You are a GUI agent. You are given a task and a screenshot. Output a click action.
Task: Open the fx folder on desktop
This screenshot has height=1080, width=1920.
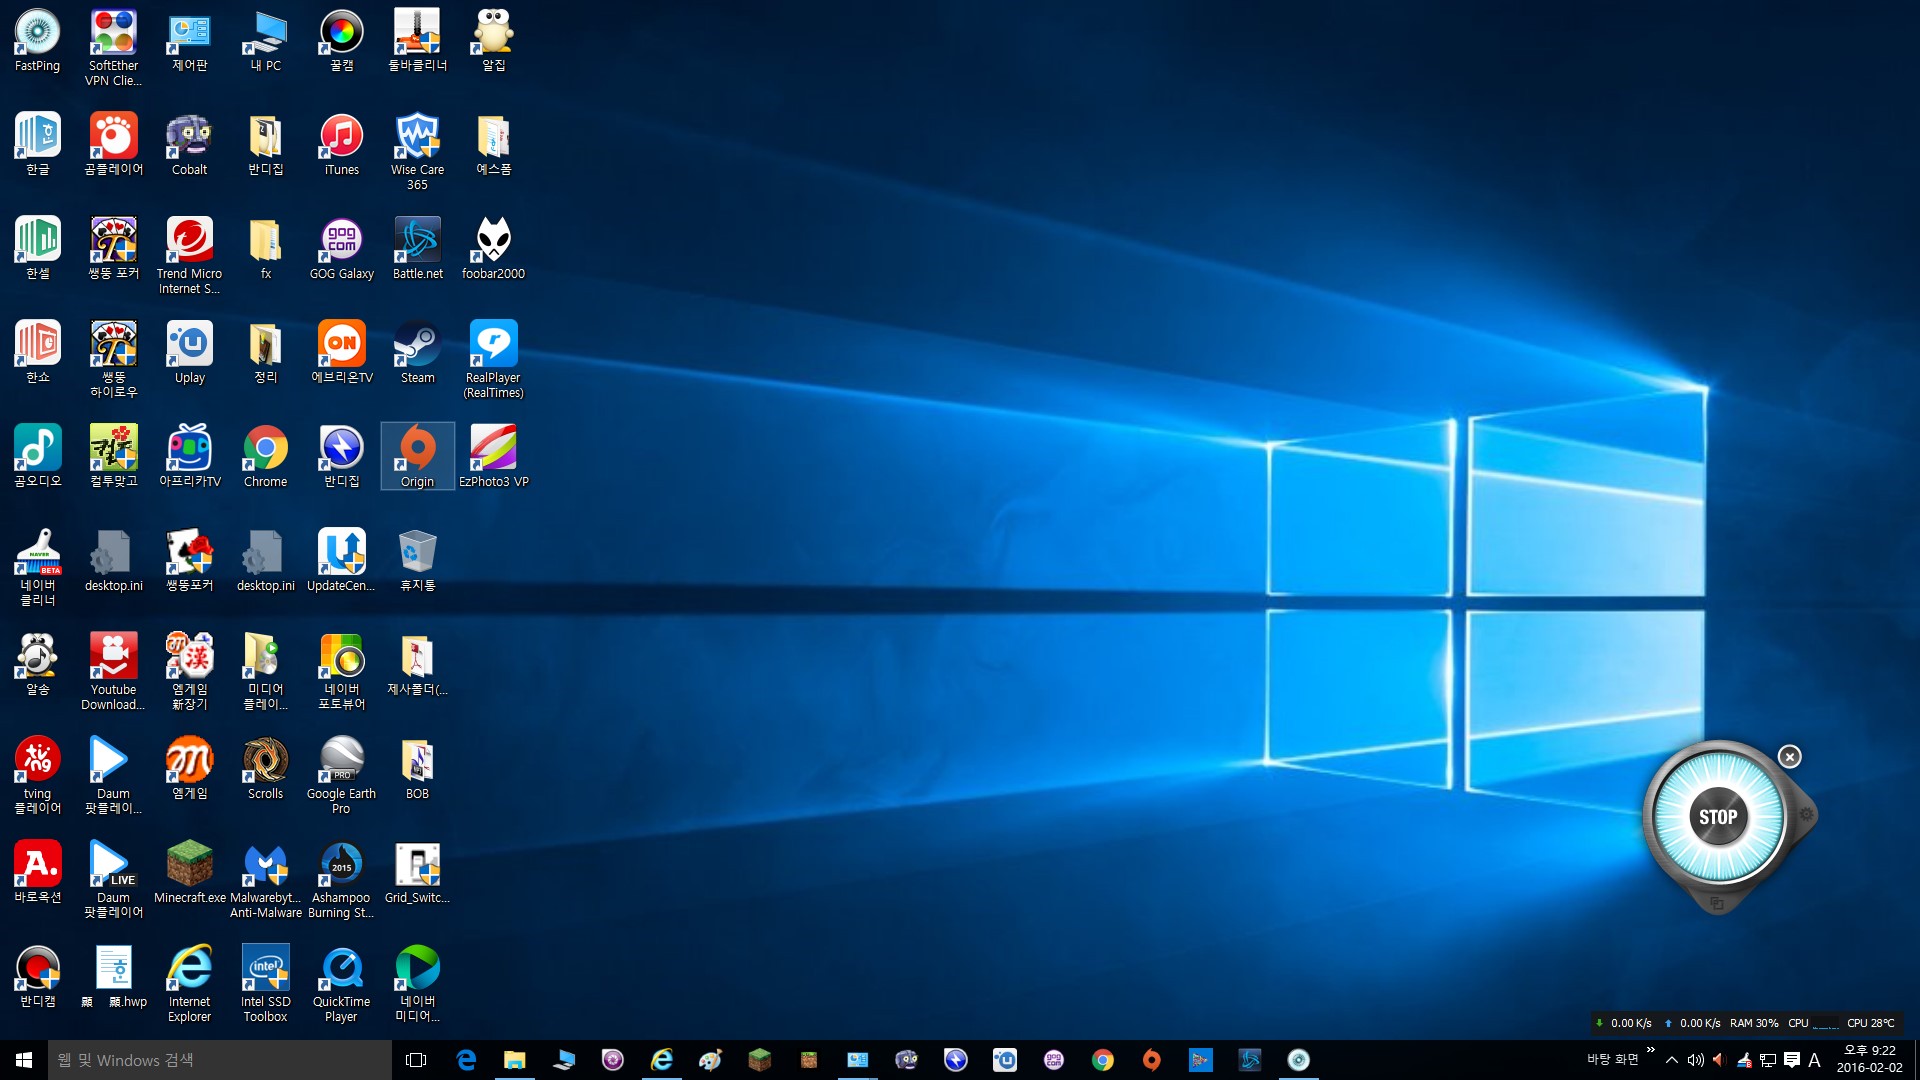265,249
